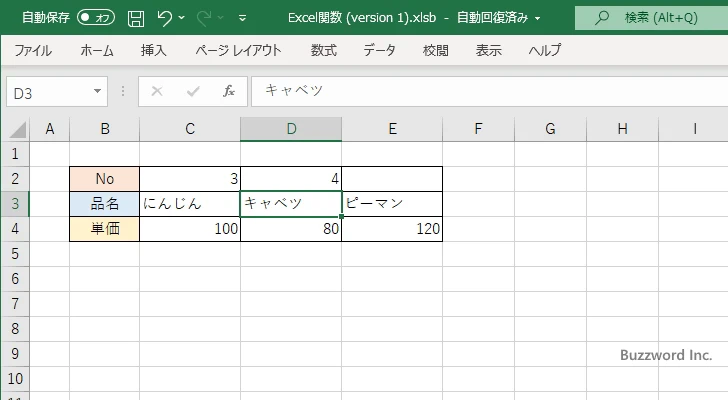
Task: Click the 自動保存 label text
Action: tap(46, 18)
